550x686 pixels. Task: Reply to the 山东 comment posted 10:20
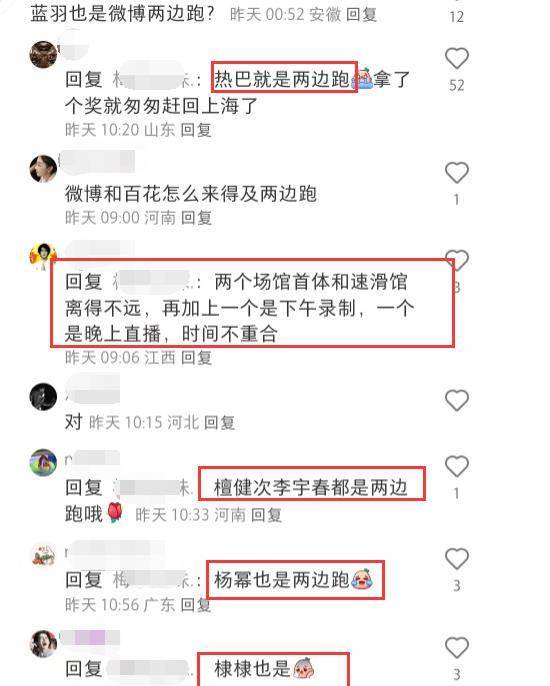click(196, 130)
